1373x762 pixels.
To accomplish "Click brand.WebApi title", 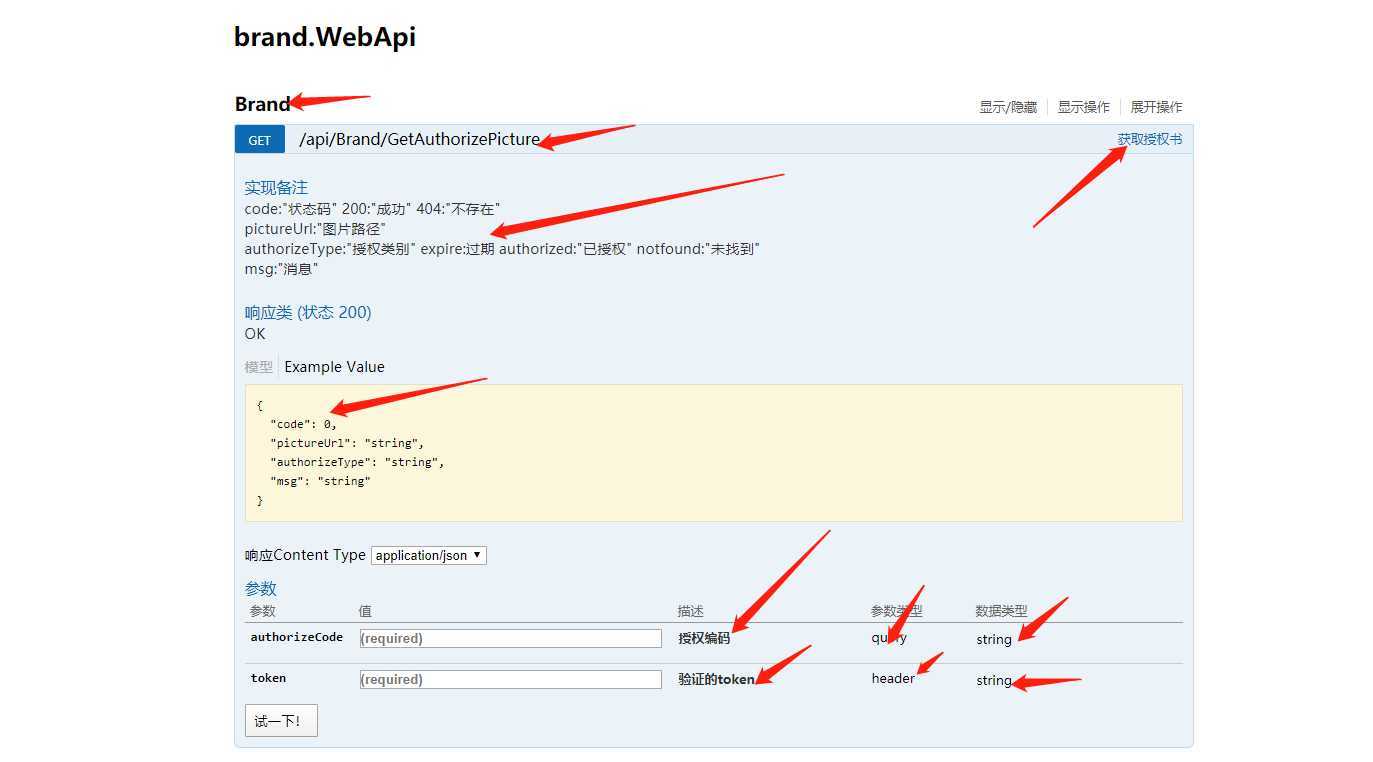I will pos(325,37).
